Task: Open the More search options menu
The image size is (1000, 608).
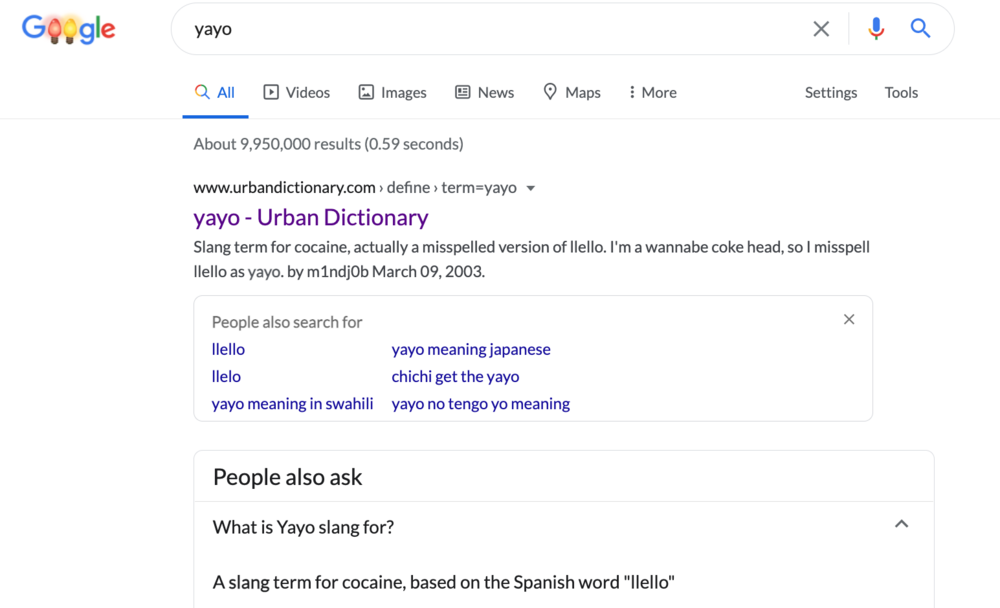Action: coord(652,93)
